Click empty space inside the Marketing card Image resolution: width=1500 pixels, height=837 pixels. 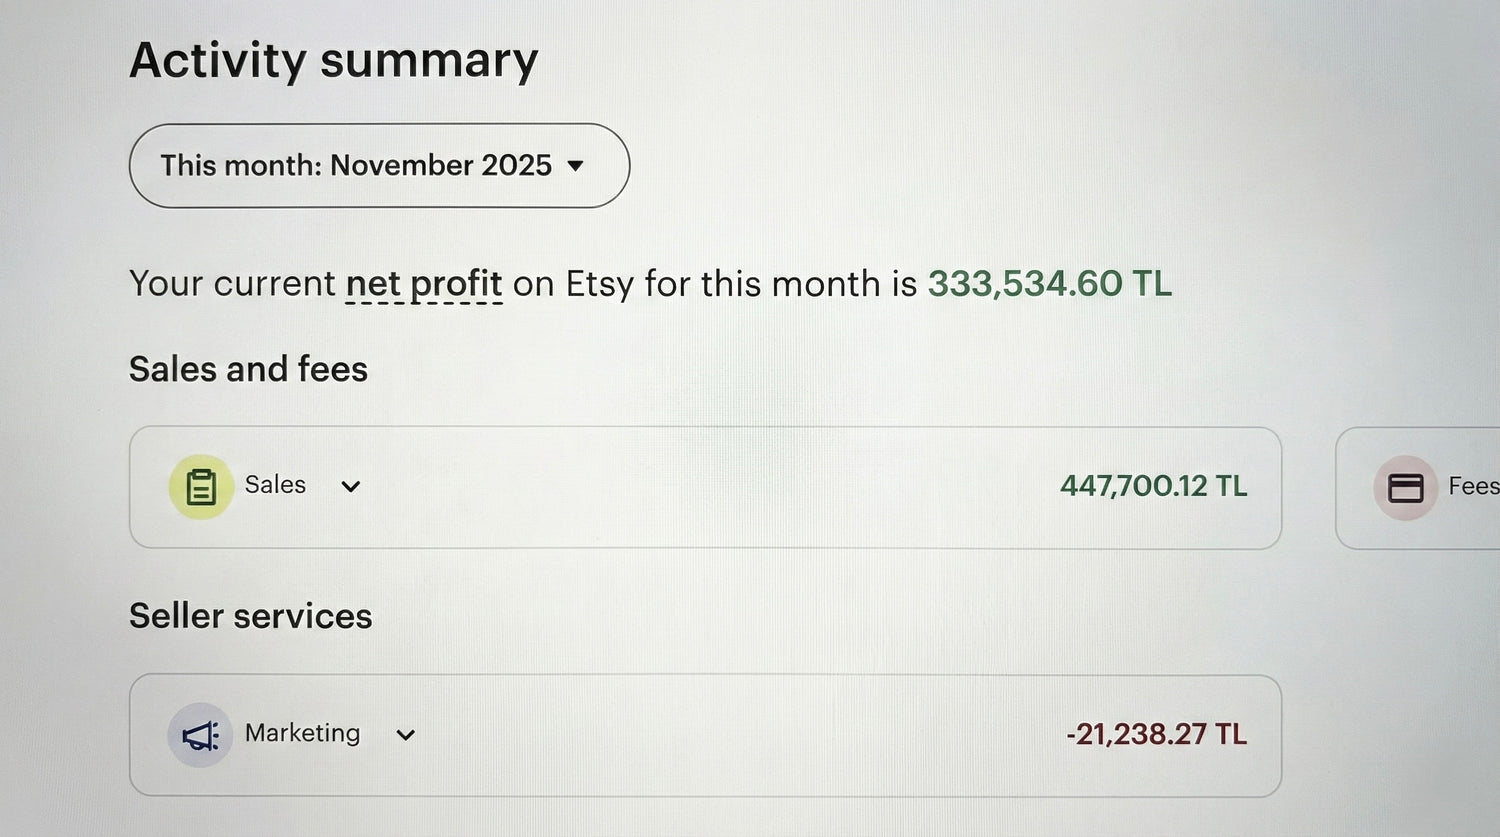point(730,735)
